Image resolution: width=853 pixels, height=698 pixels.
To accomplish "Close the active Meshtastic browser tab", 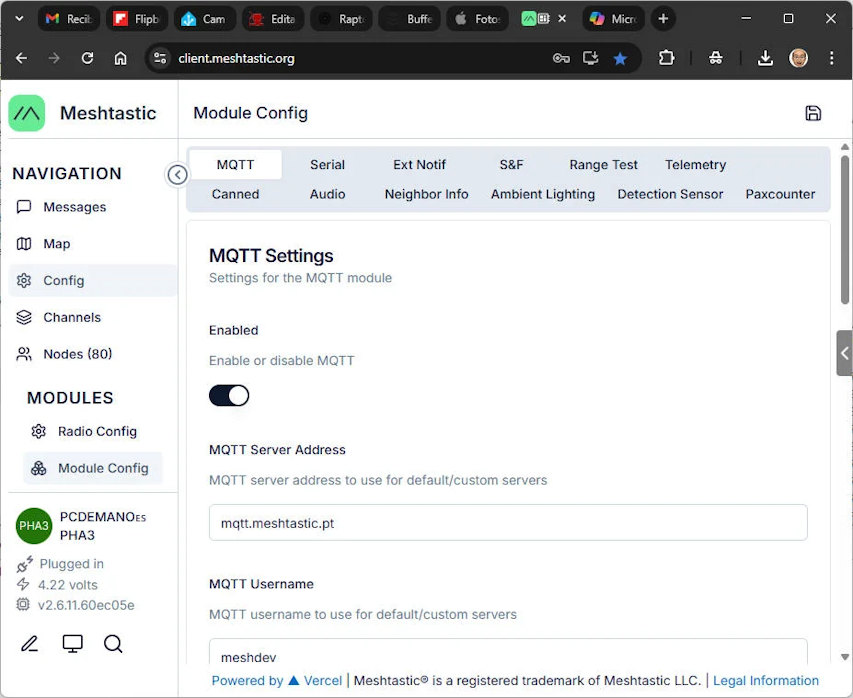I will [x=562, y=18].
